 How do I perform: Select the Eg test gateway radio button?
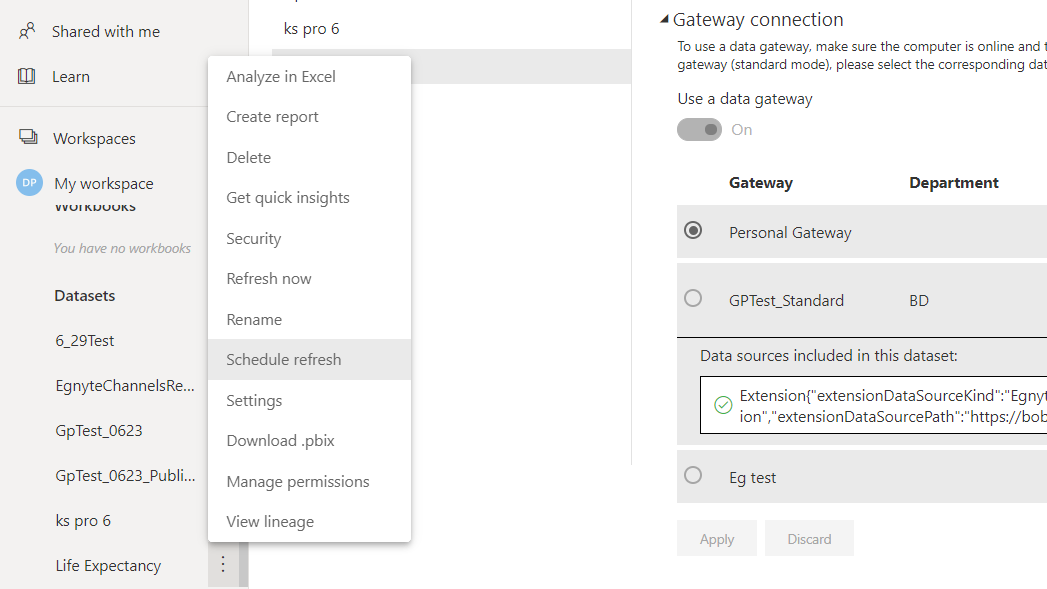(693, 475)
